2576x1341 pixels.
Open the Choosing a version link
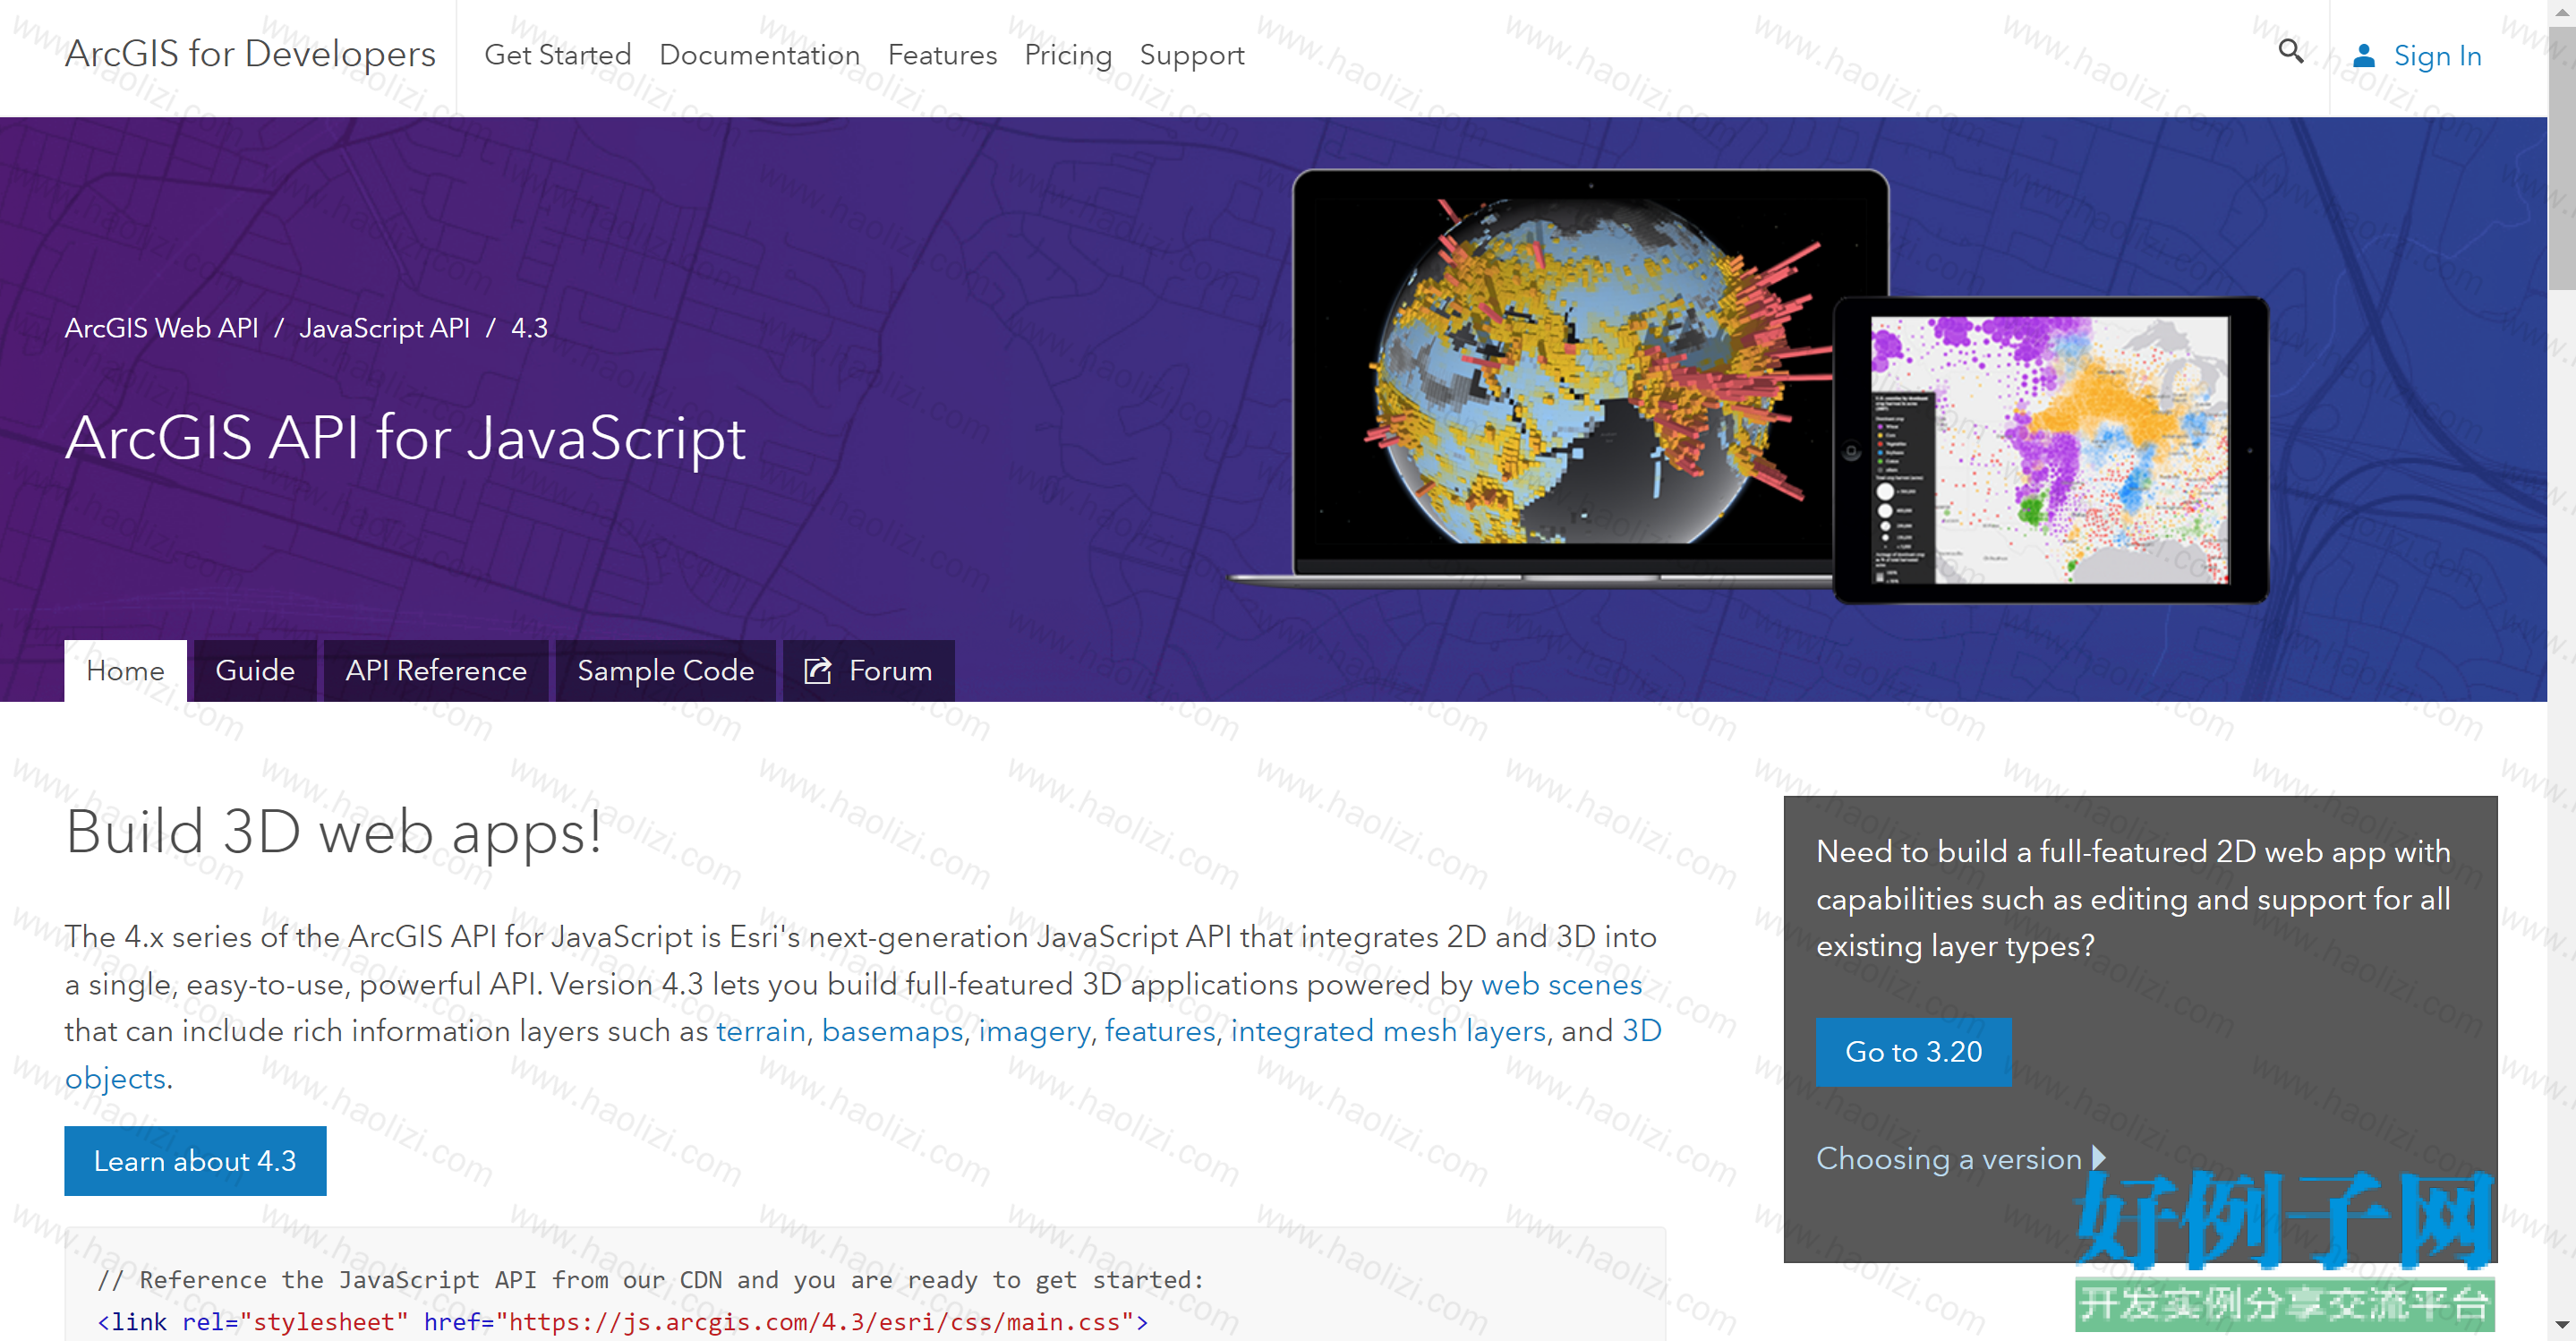[1948, 1158]
